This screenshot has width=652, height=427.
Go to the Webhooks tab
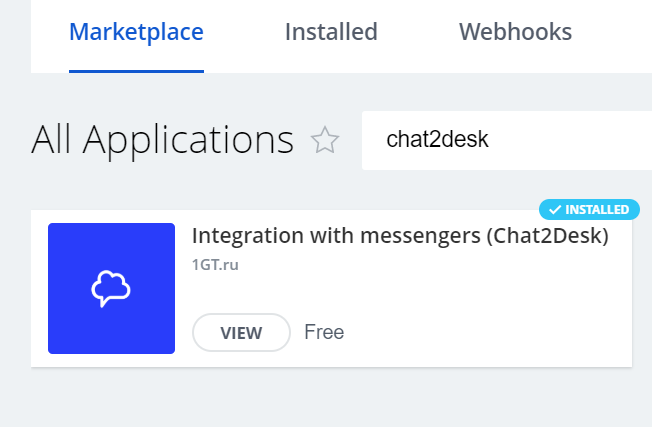[x=515, y=32]
